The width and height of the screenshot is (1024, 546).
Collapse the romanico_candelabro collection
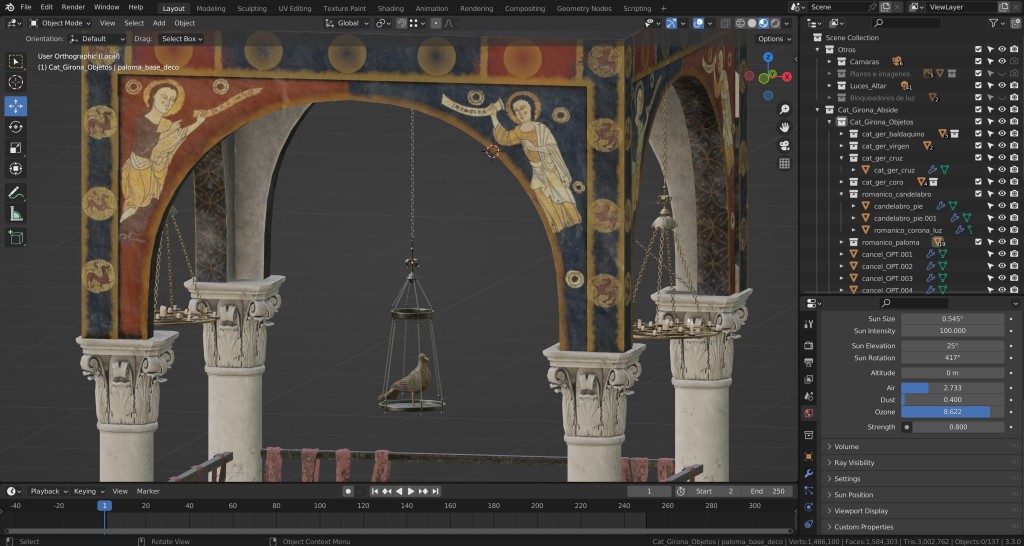[843, 194]
